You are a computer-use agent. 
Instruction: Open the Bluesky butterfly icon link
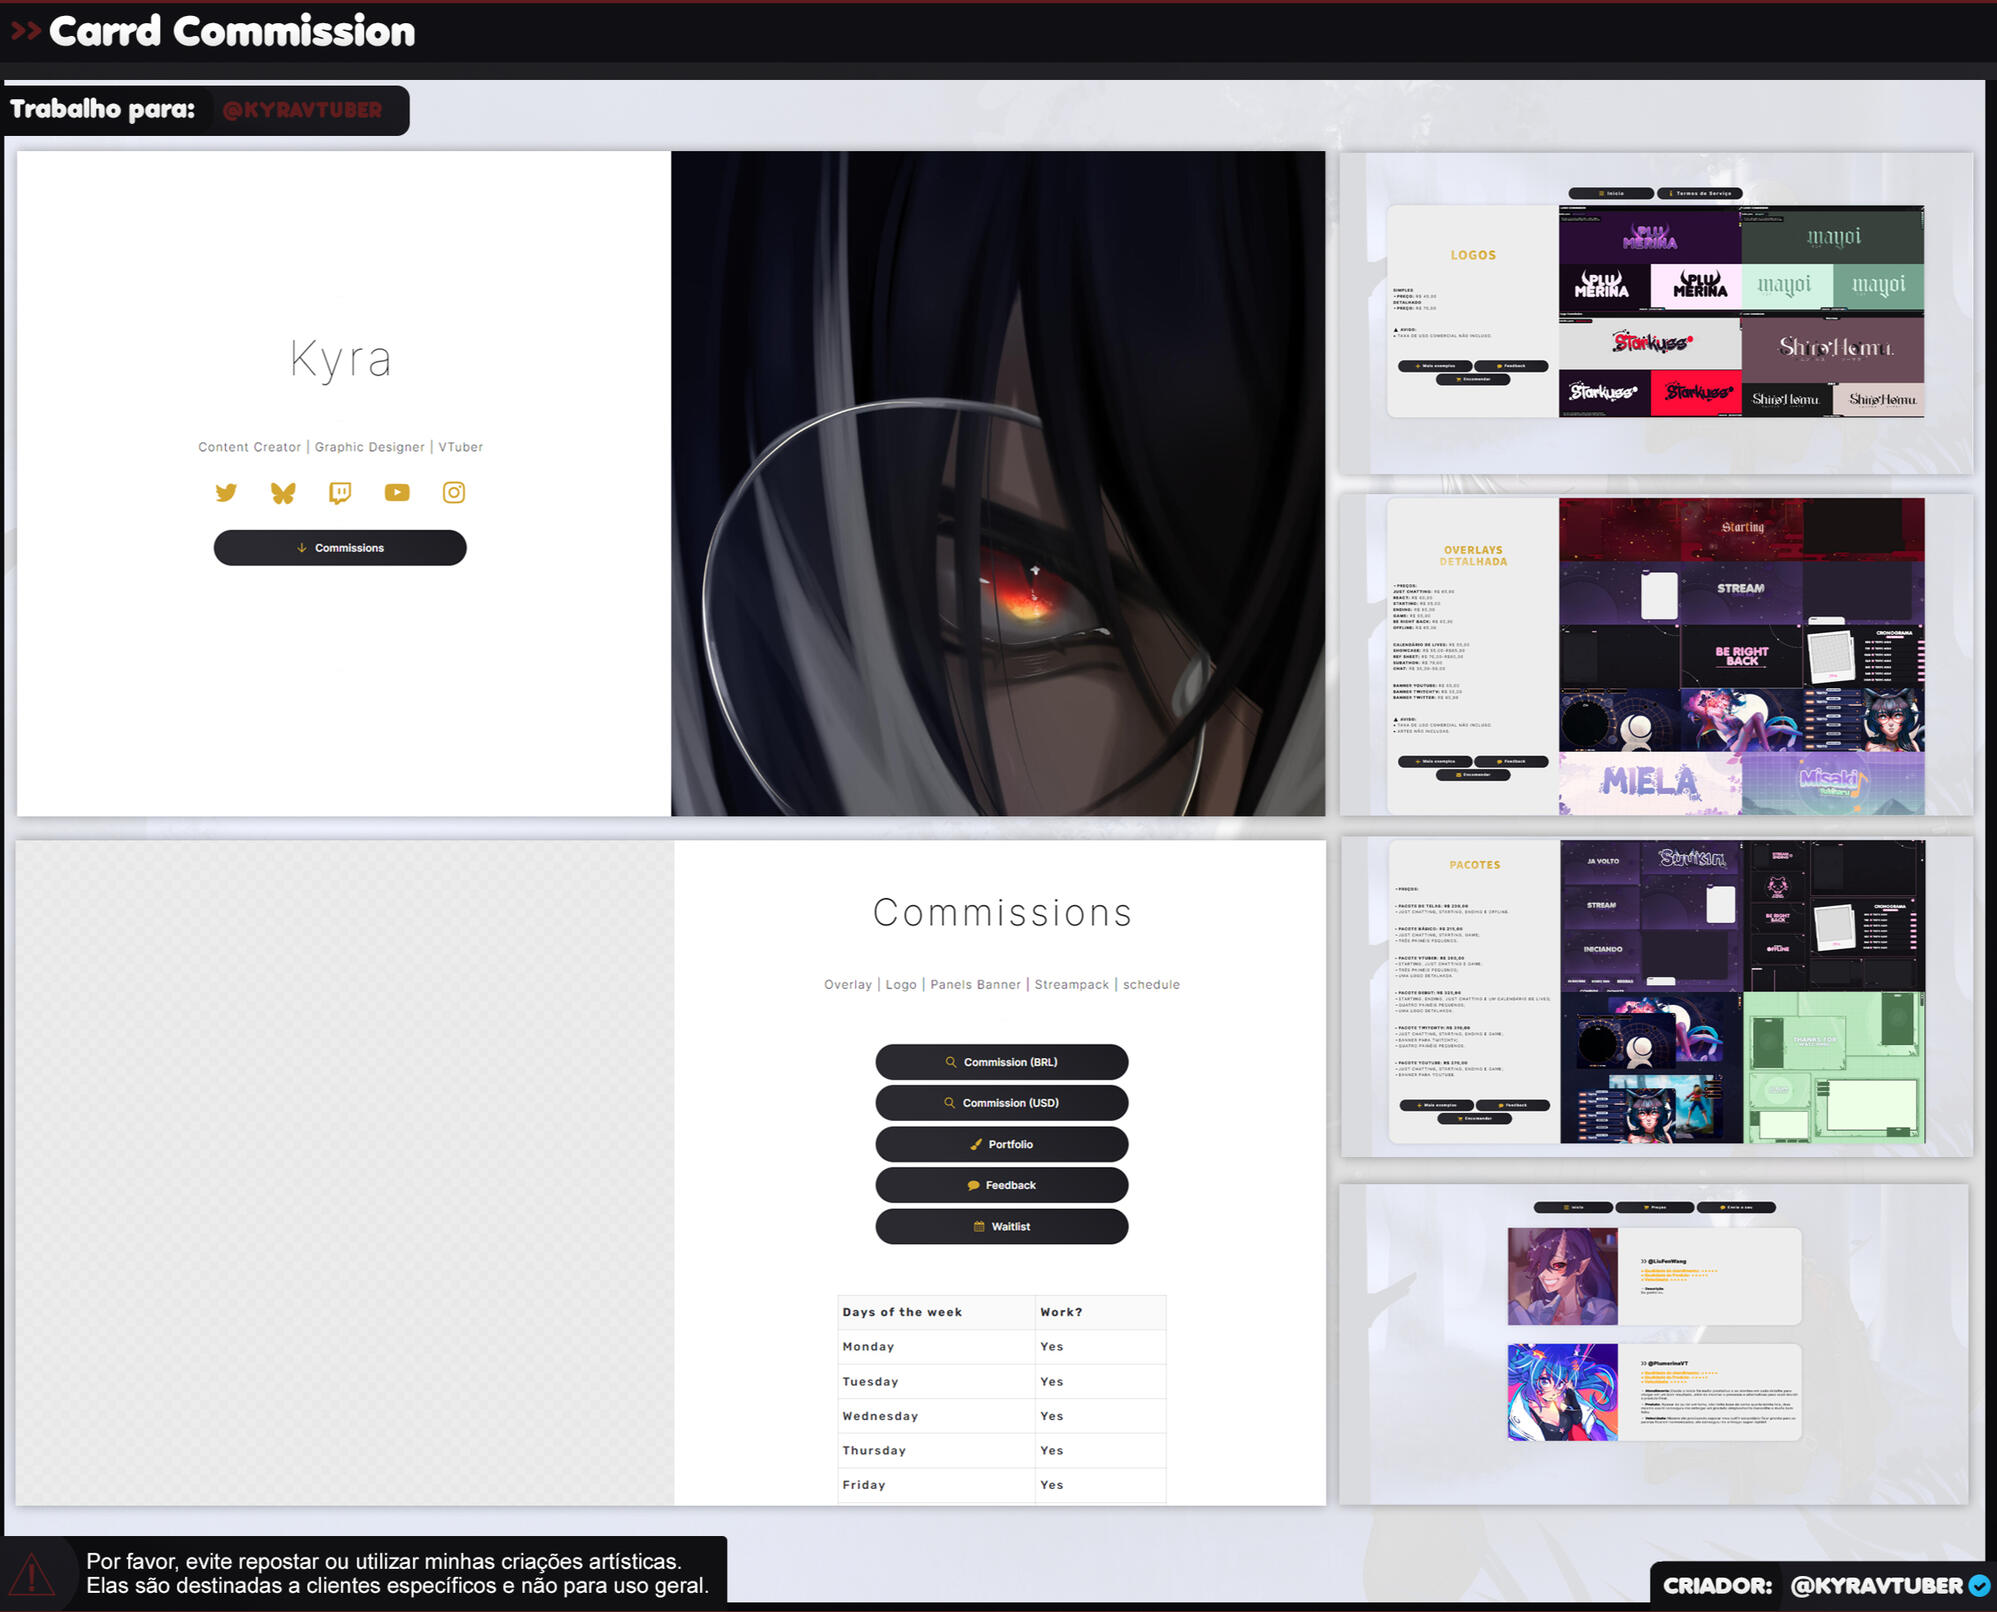click(283, 492)
